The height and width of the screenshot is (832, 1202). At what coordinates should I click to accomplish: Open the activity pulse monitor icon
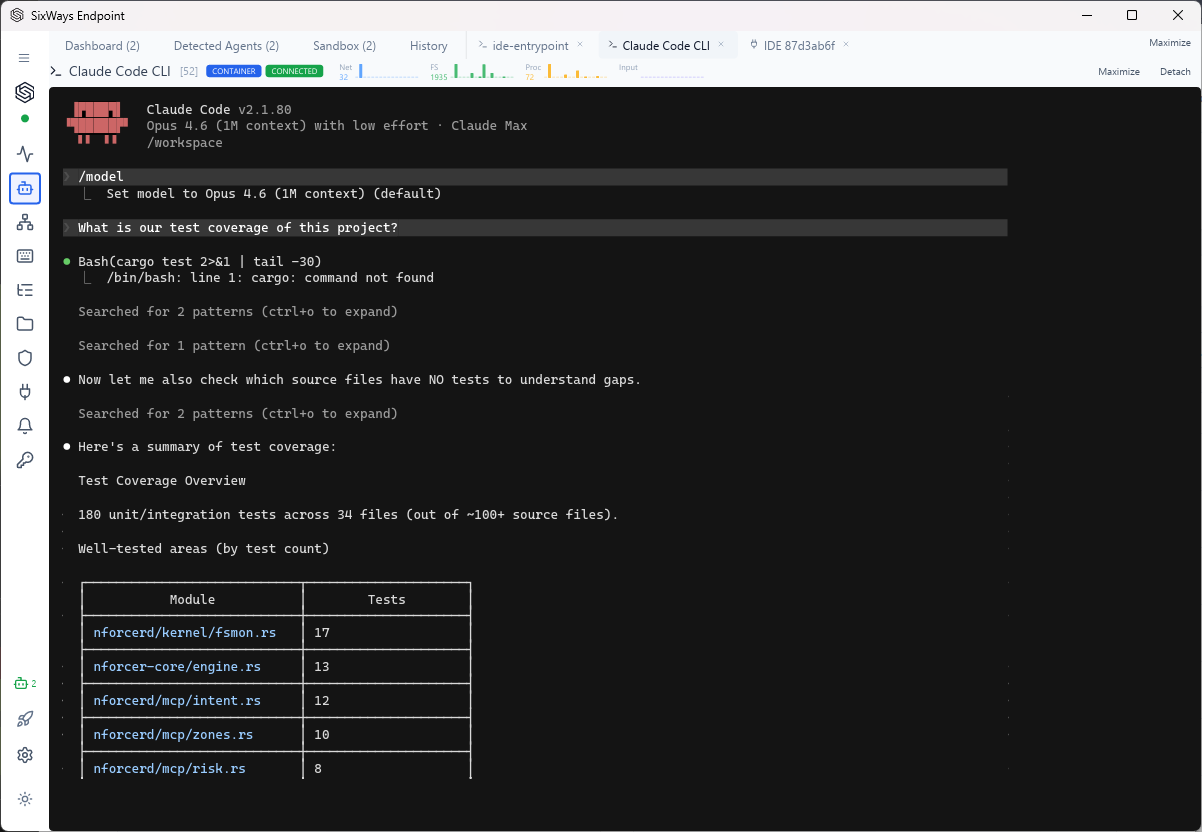25,154
